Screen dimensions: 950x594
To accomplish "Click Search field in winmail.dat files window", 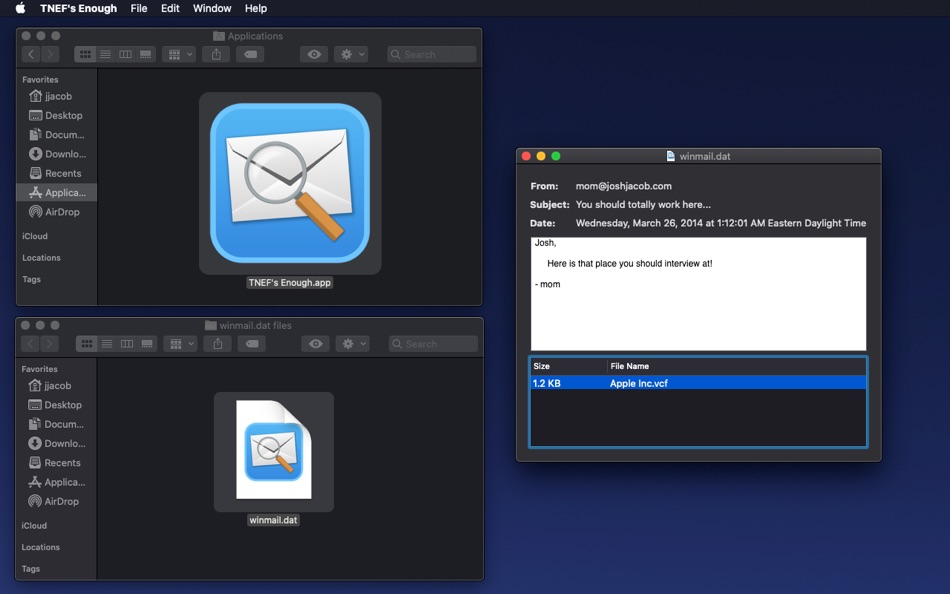I will pos(433,344).
